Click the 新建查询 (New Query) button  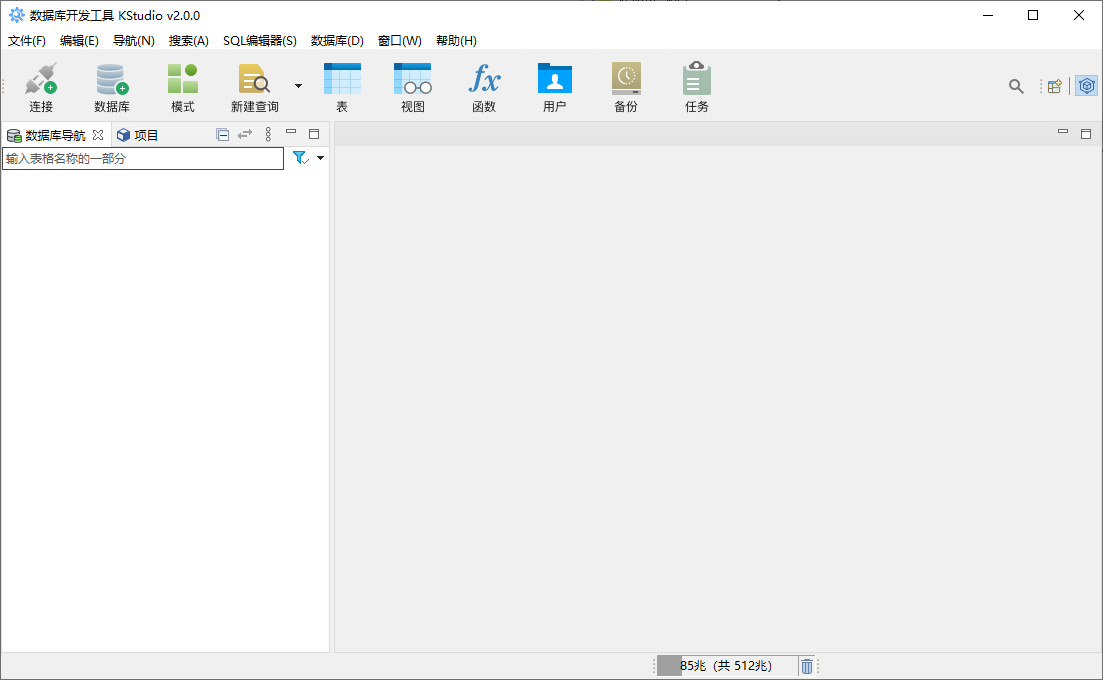coord(255,87)
